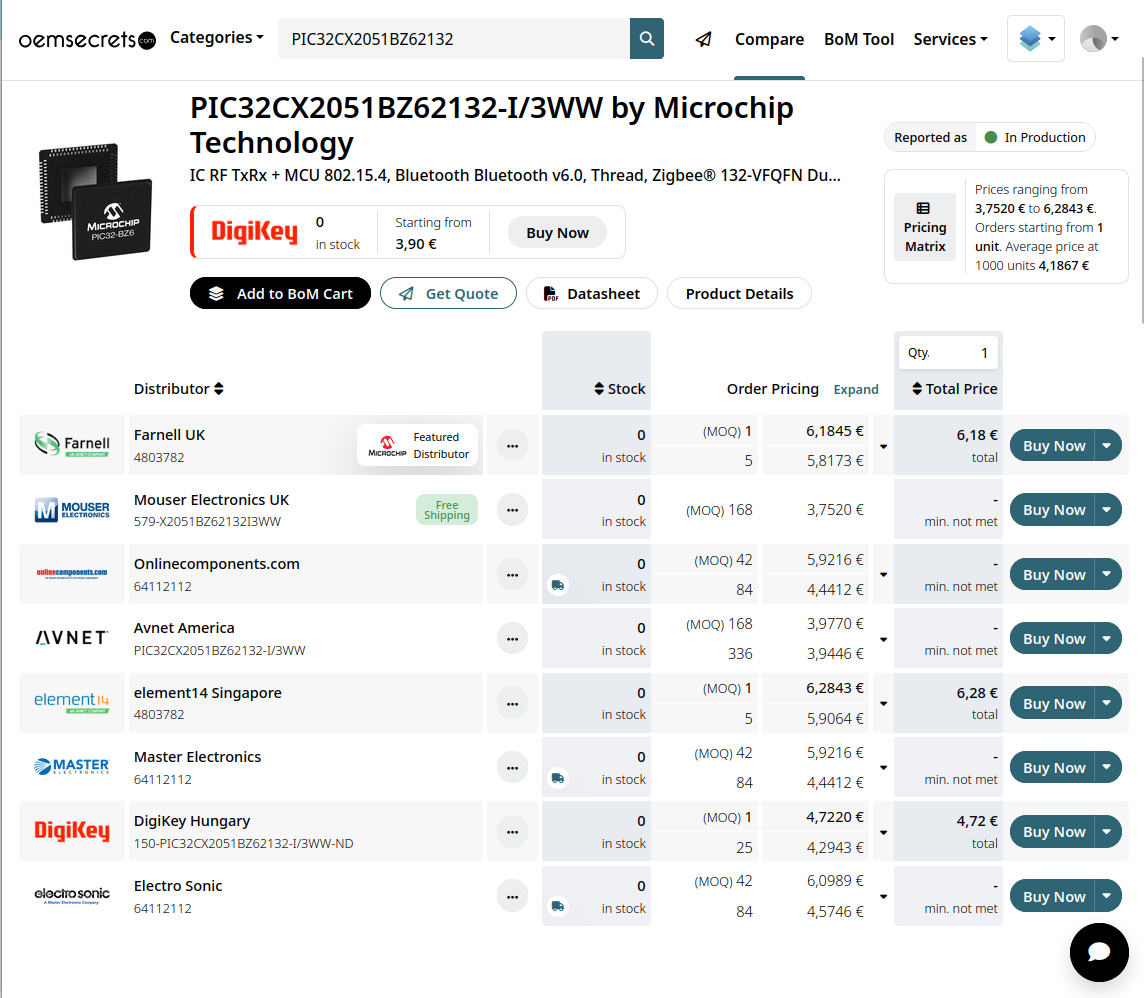Viewport: 1144px width, 998px height.
Task: Click DigiKey featured Buy Now button
Action: click(557, 233)
